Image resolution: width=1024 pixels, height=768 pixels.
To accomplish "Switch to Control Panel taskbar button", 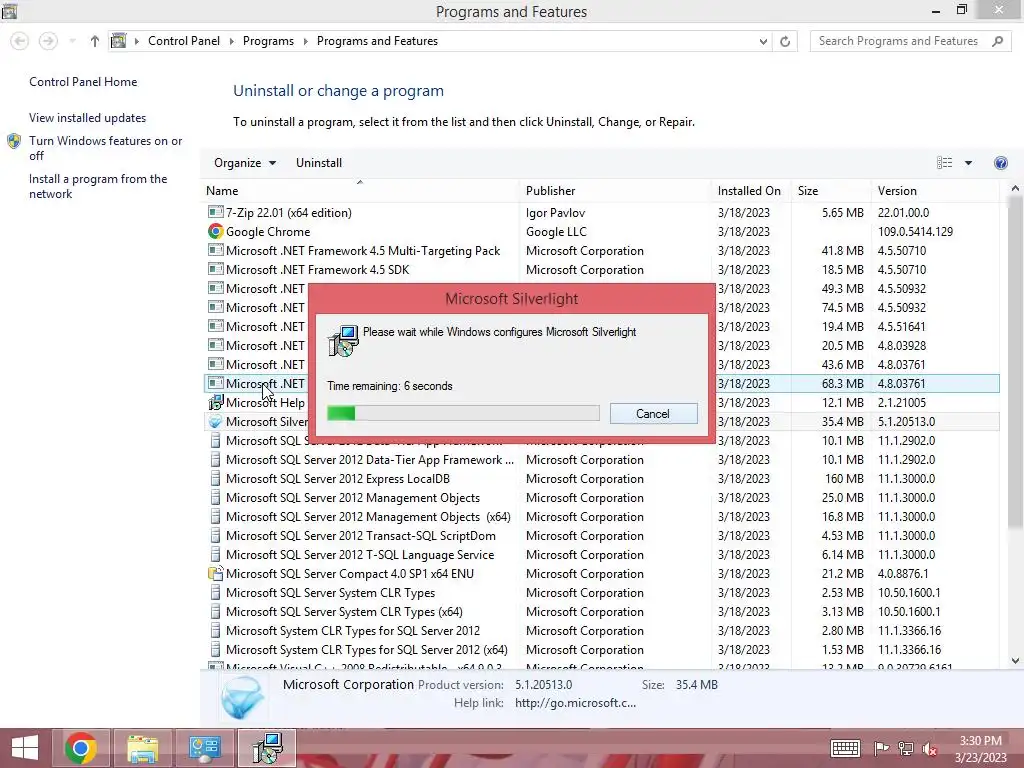I will tap(205, 748).
